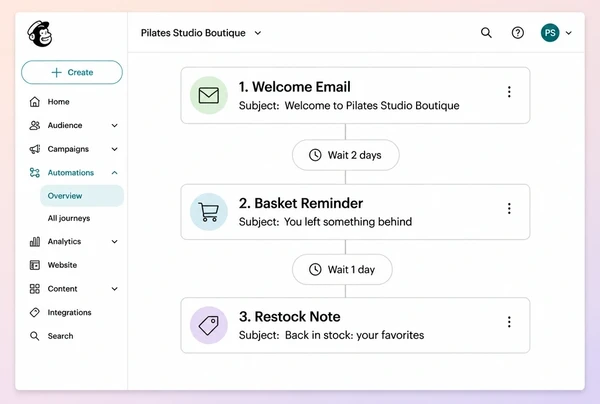Click the Basket Reminder cart icon
Screen dimensions: 600x404
coord(209,212)
